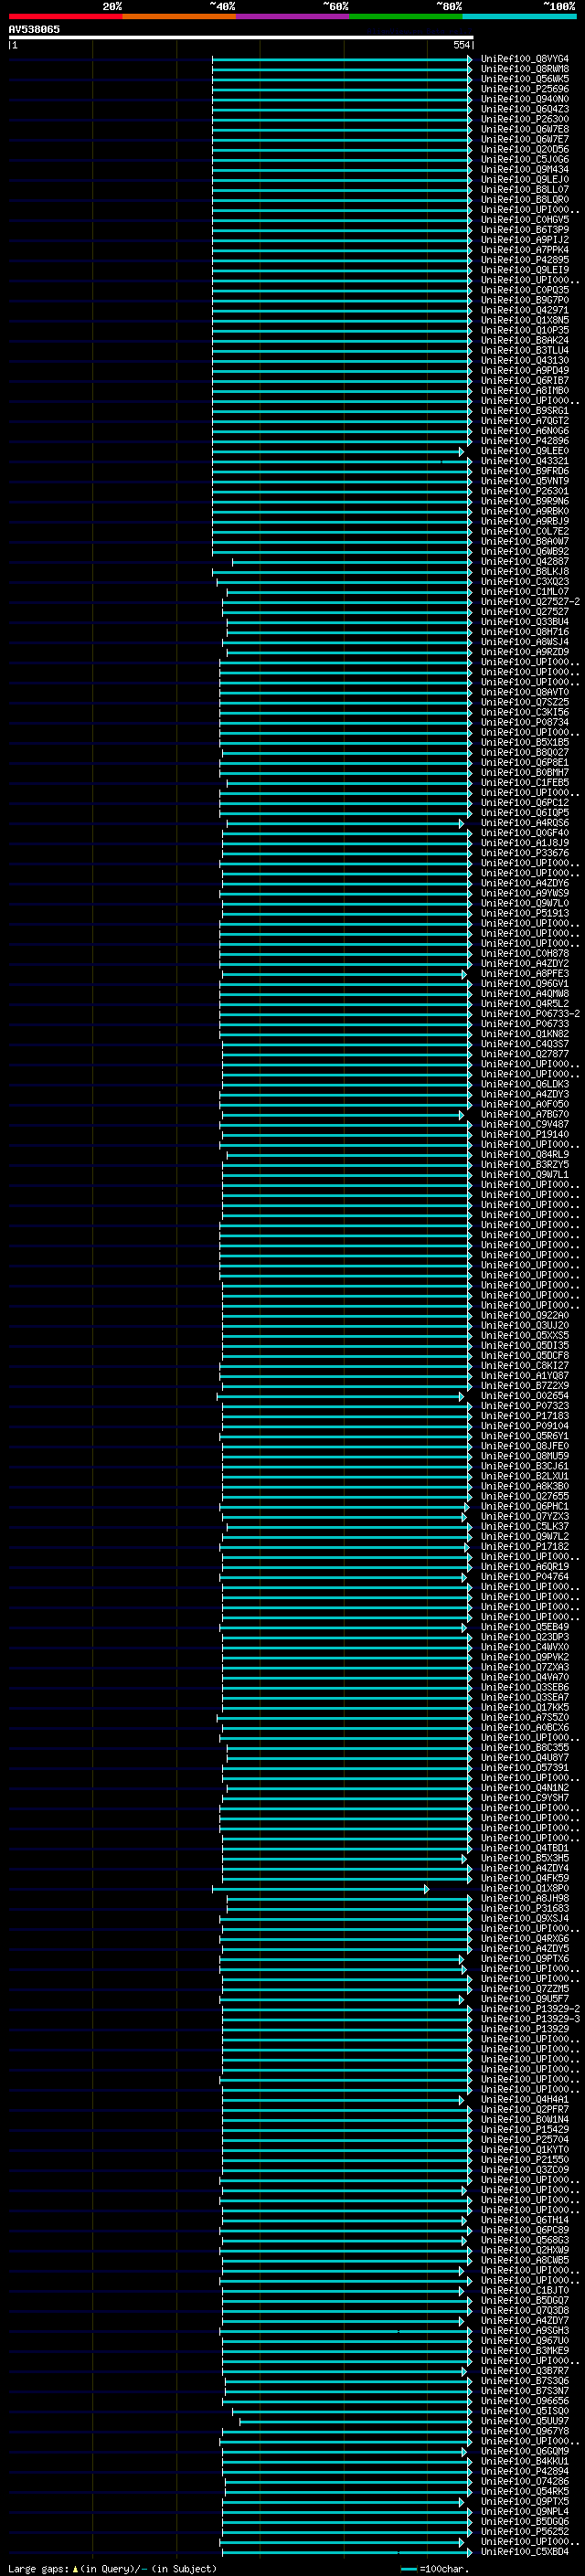Select hit label UniRef100_P13929-3
Image resolution: width=585 pixels, height=2576 pixels.
point(530,2018)
